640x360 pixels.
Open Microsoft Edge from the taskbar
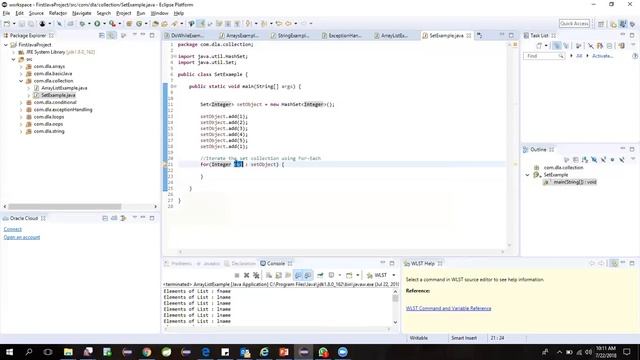[205, 352]
